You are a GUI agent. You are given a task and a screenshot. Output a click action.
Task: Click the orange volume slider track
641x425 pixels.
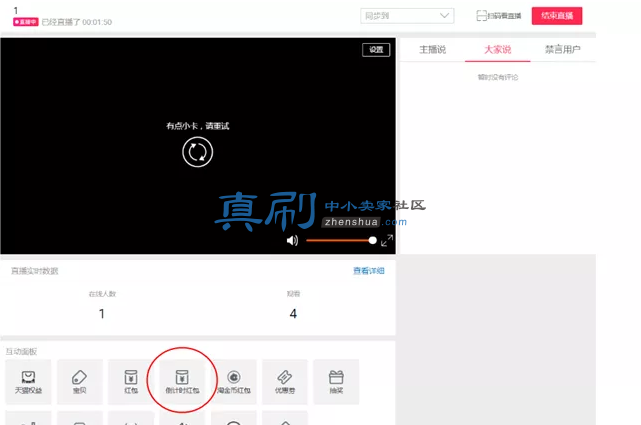click(x=339, y=240)
